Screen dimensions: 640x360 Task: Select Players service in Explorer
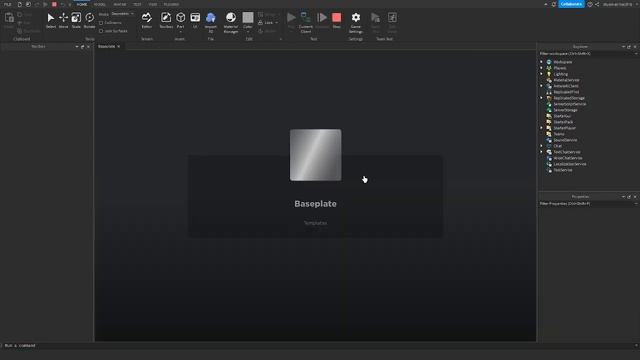[x=560, y=68]
